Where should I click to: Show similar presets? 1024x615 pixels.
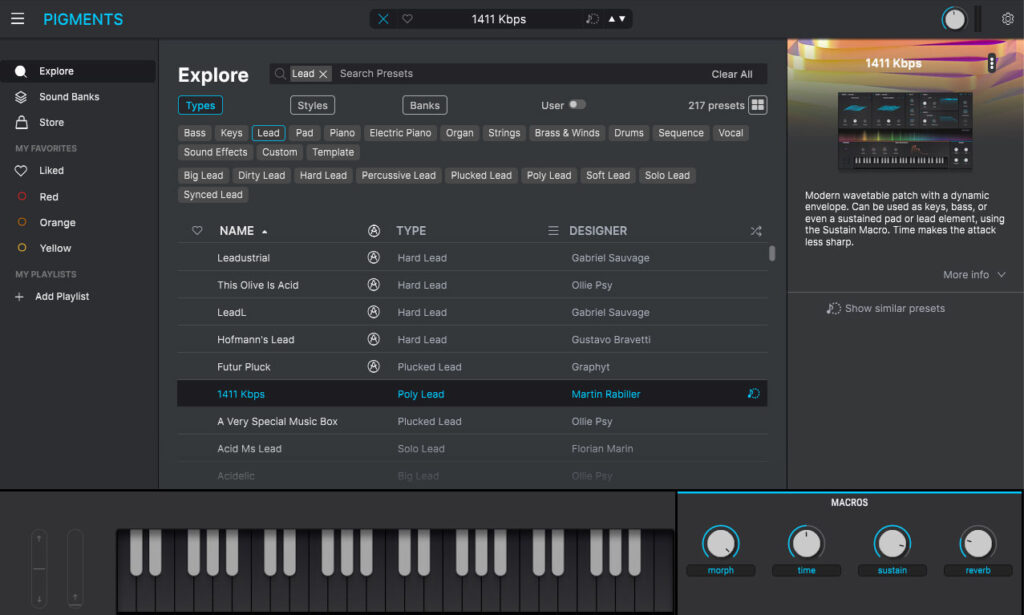point(886,308)
